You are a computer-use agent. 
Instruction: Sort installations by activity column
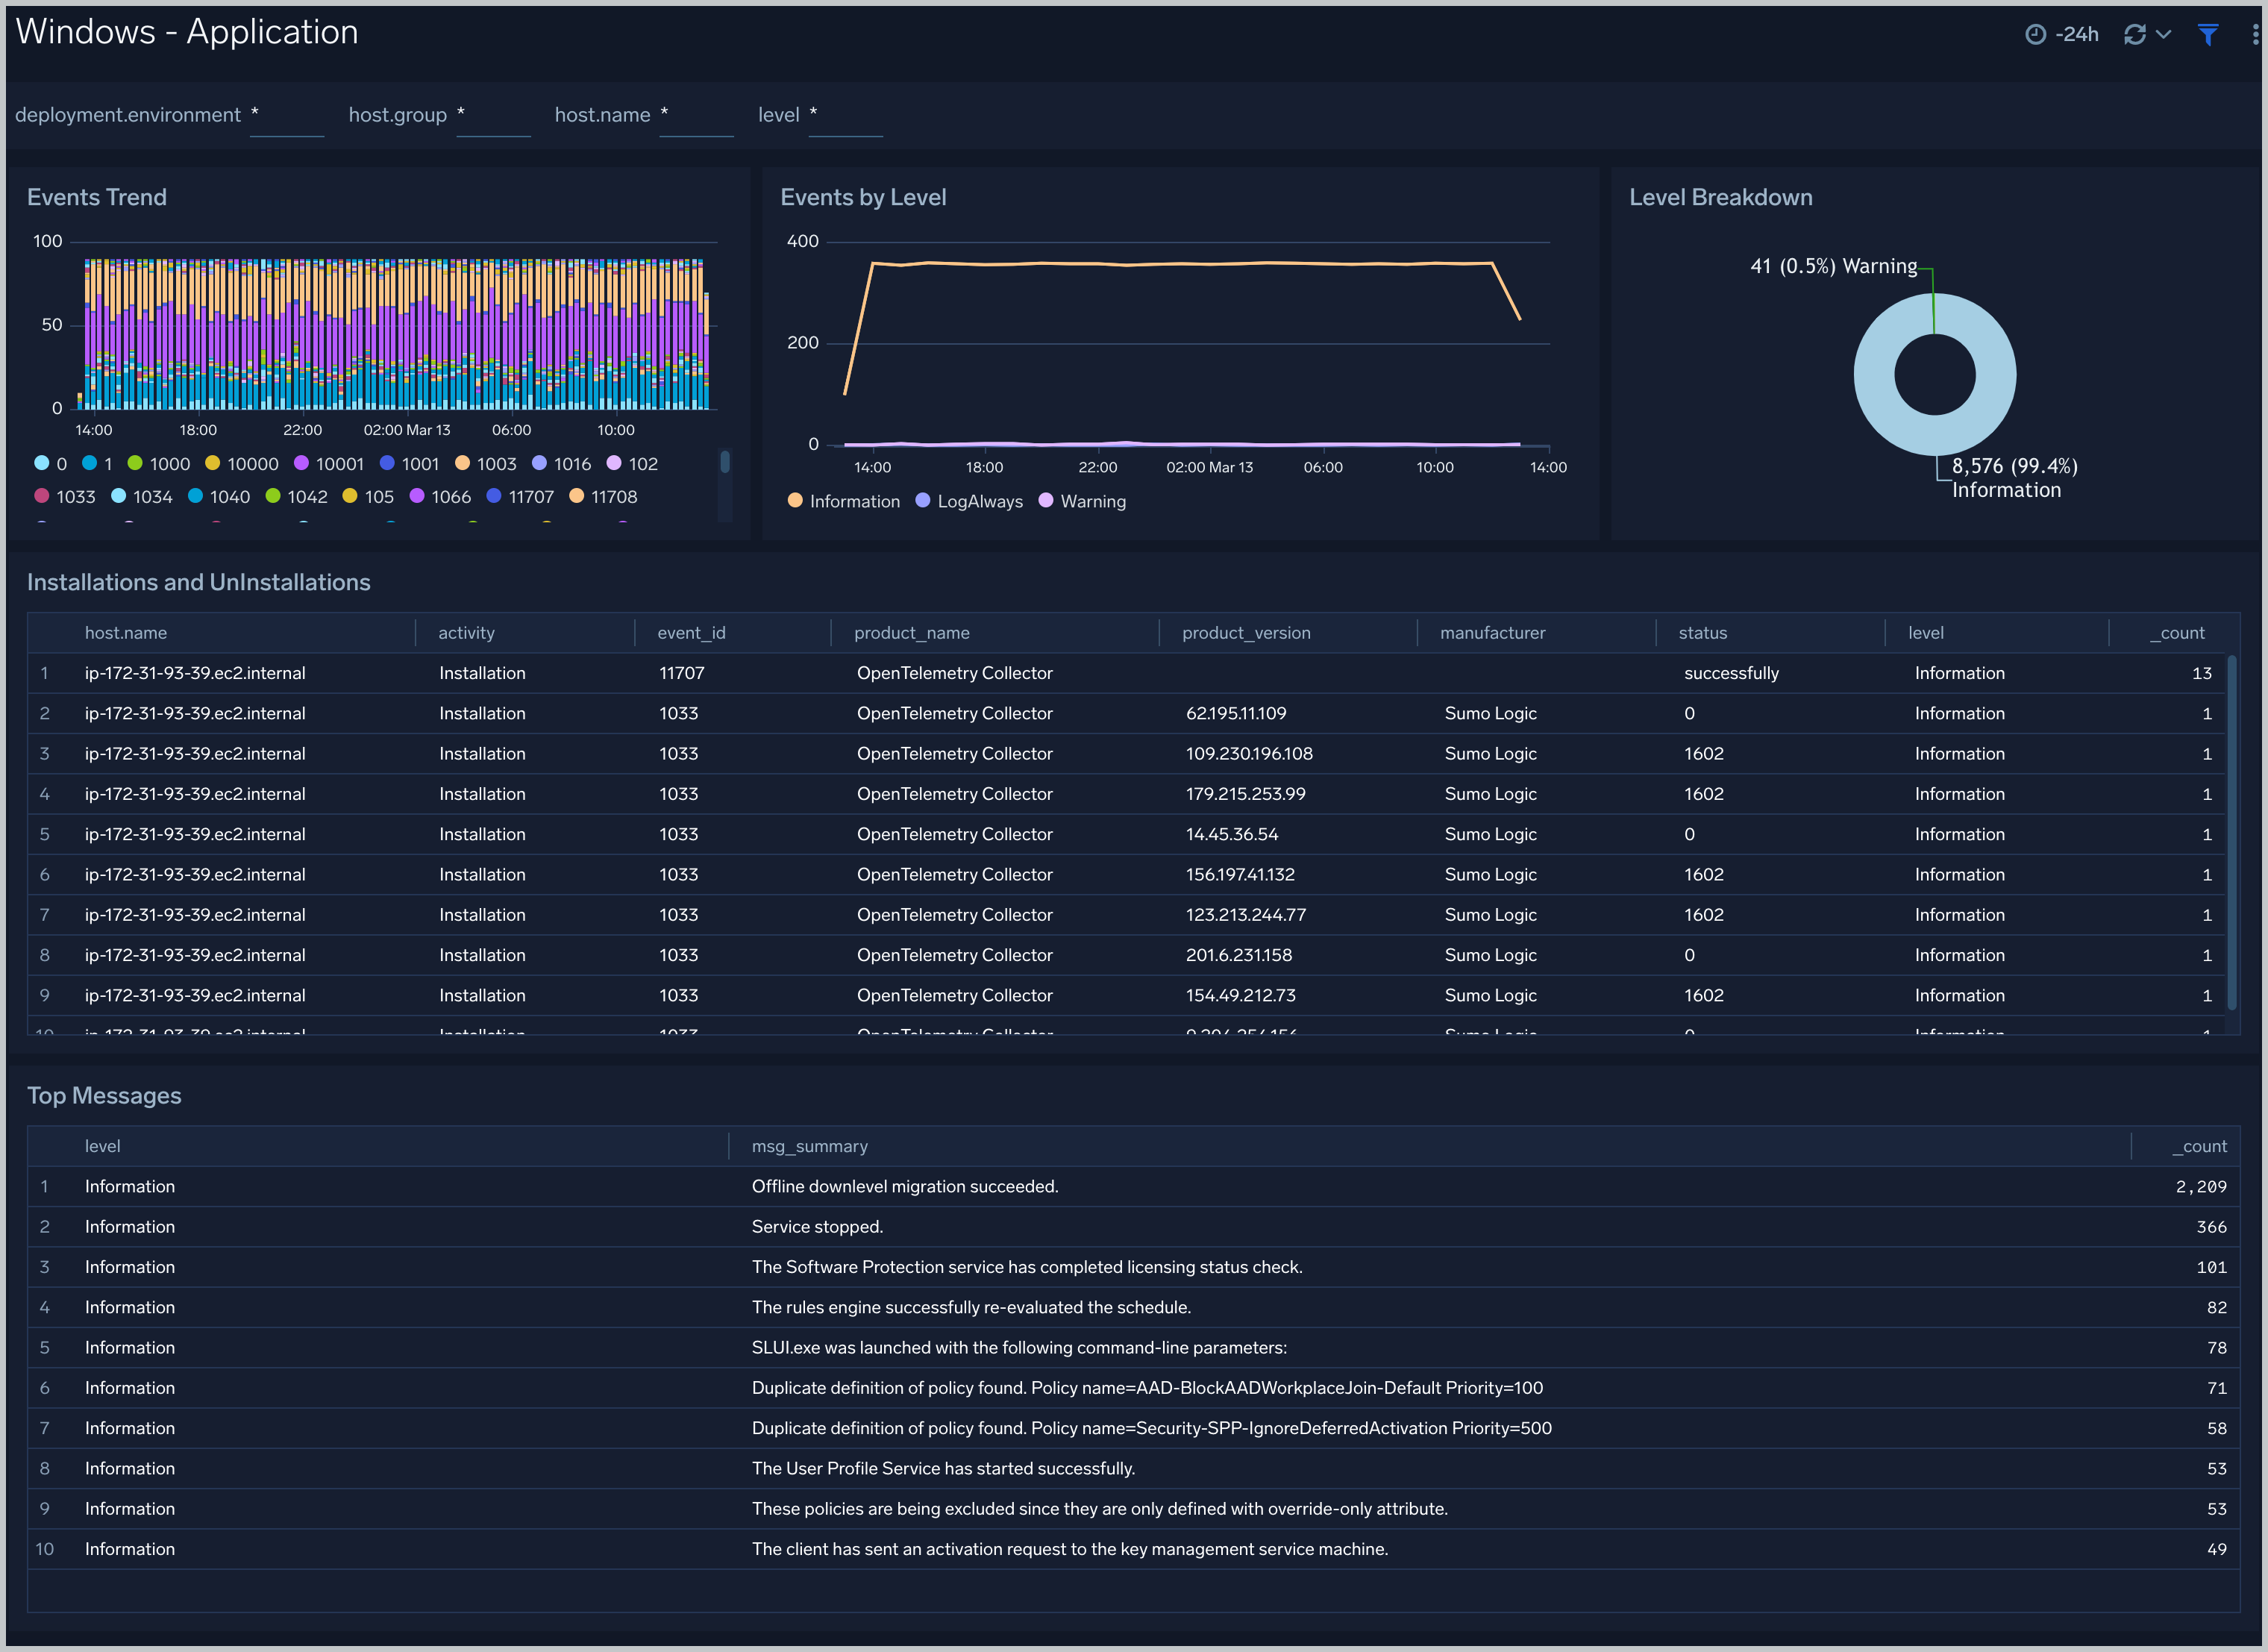466,633
